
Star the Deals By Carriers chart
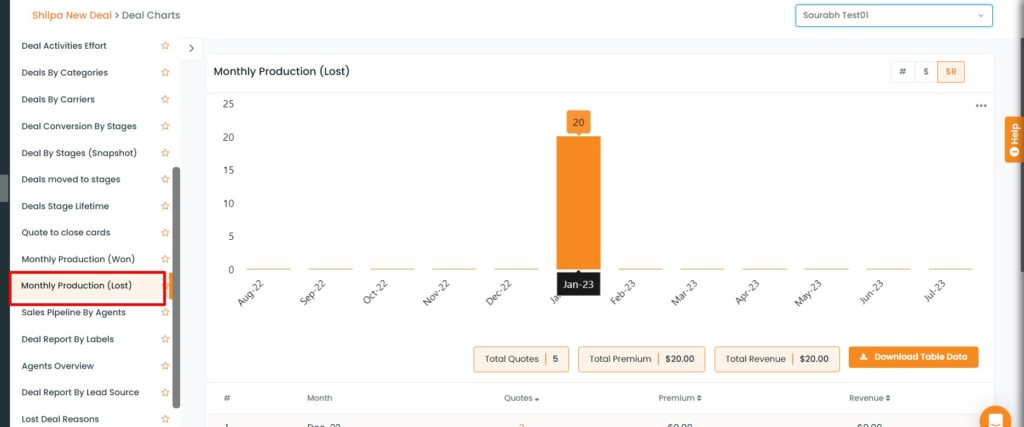pyautogui.click(x=165, y=99)
